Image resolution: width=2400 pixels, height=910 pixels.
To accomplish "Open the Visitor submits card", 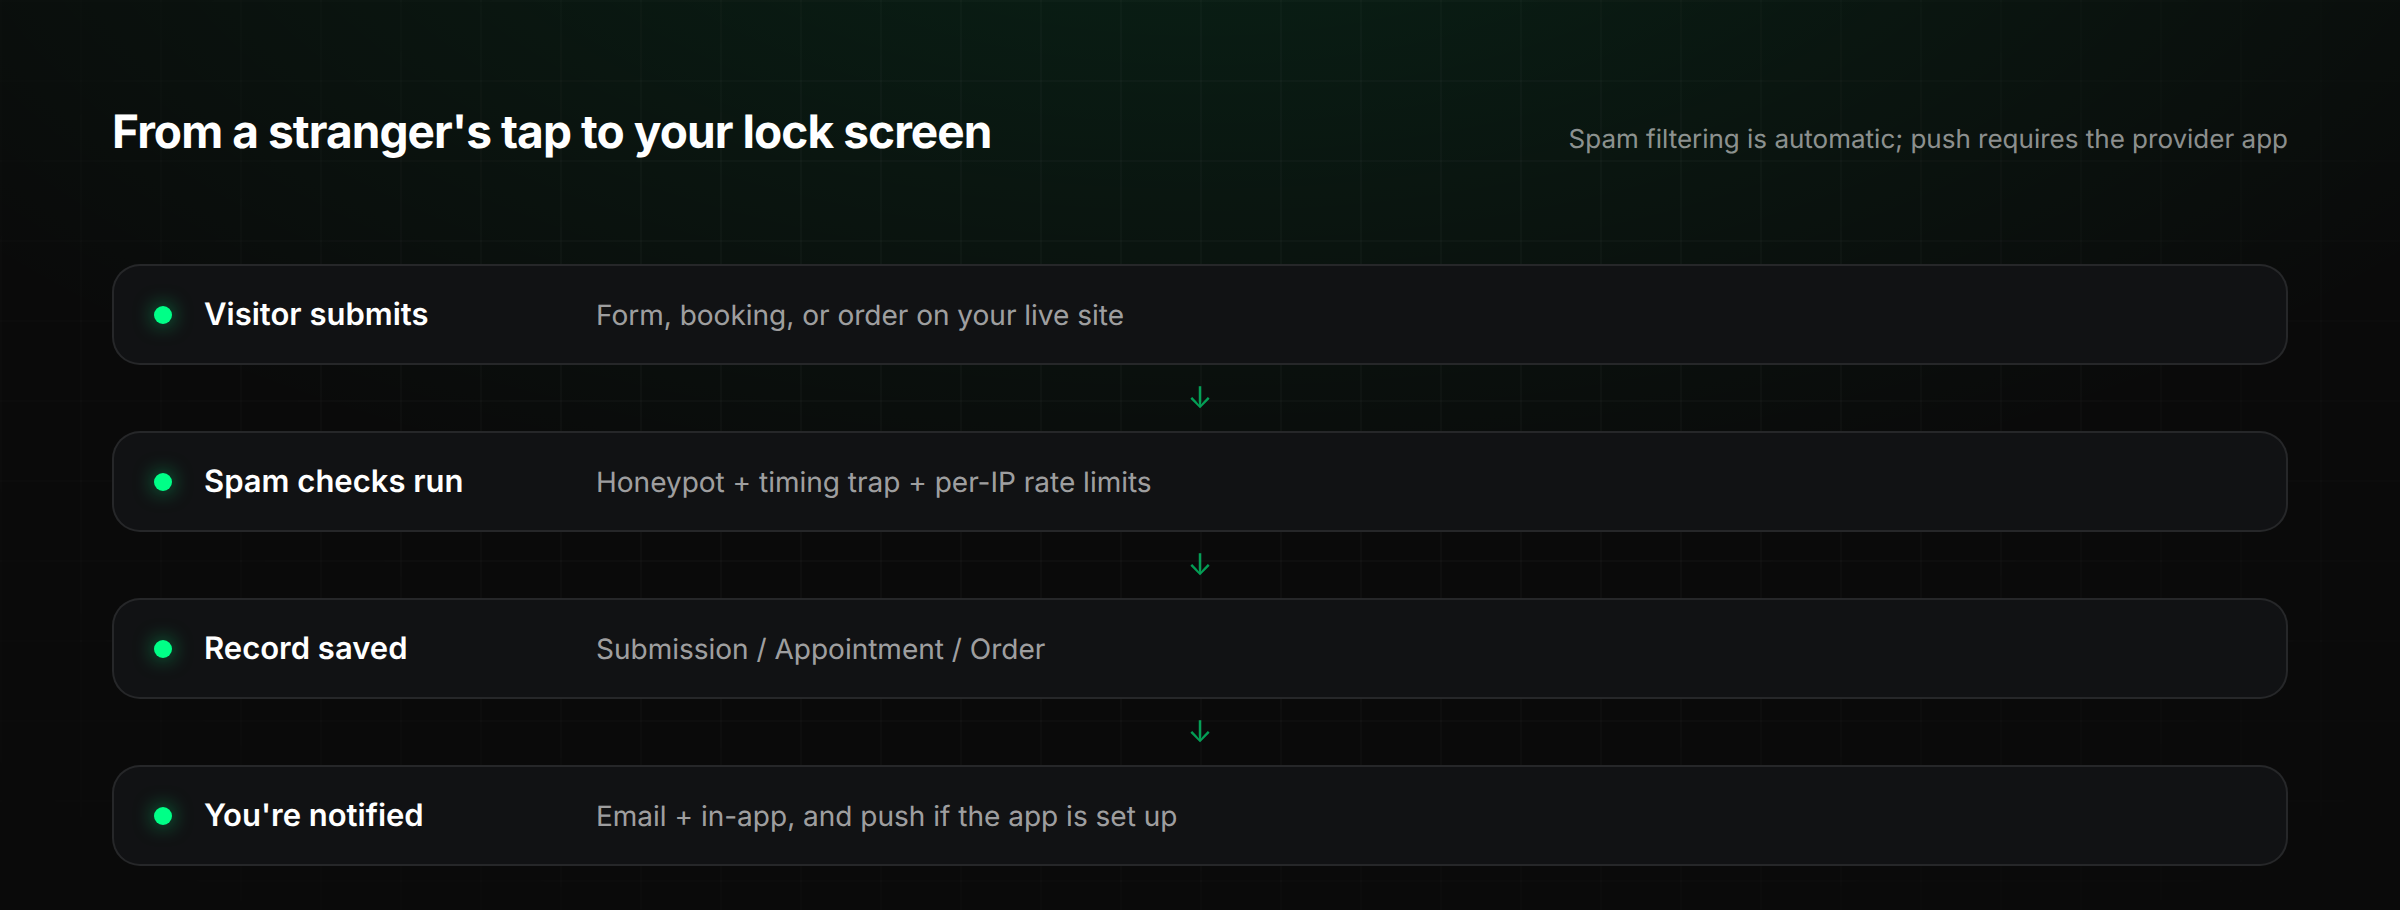I will (x=1199, y=315).
